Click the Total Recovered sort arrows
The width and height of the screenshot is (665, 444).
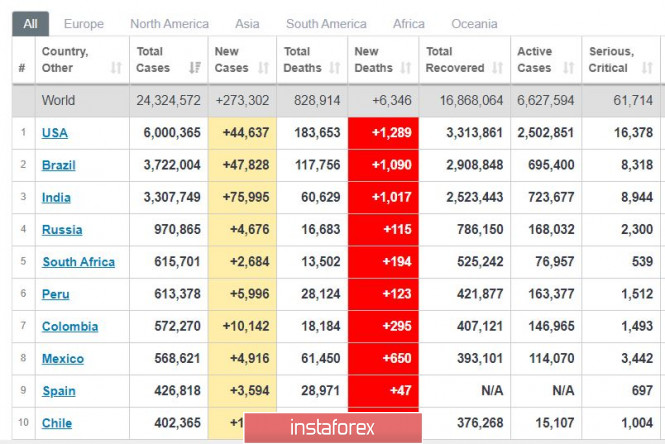[495, 68]
